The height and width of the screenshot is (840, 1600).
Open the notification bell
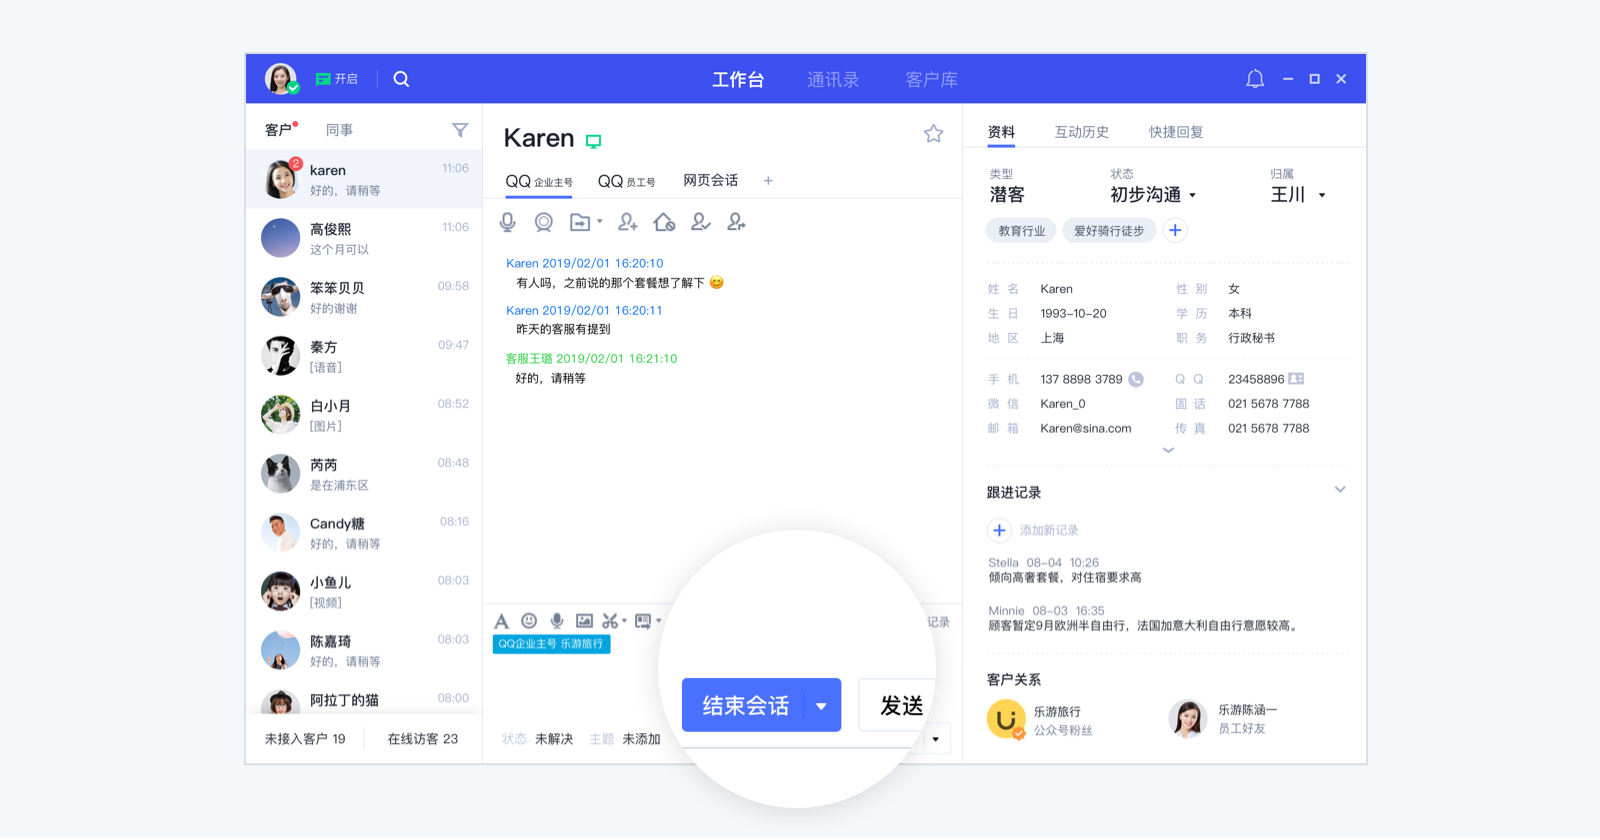1255,79
